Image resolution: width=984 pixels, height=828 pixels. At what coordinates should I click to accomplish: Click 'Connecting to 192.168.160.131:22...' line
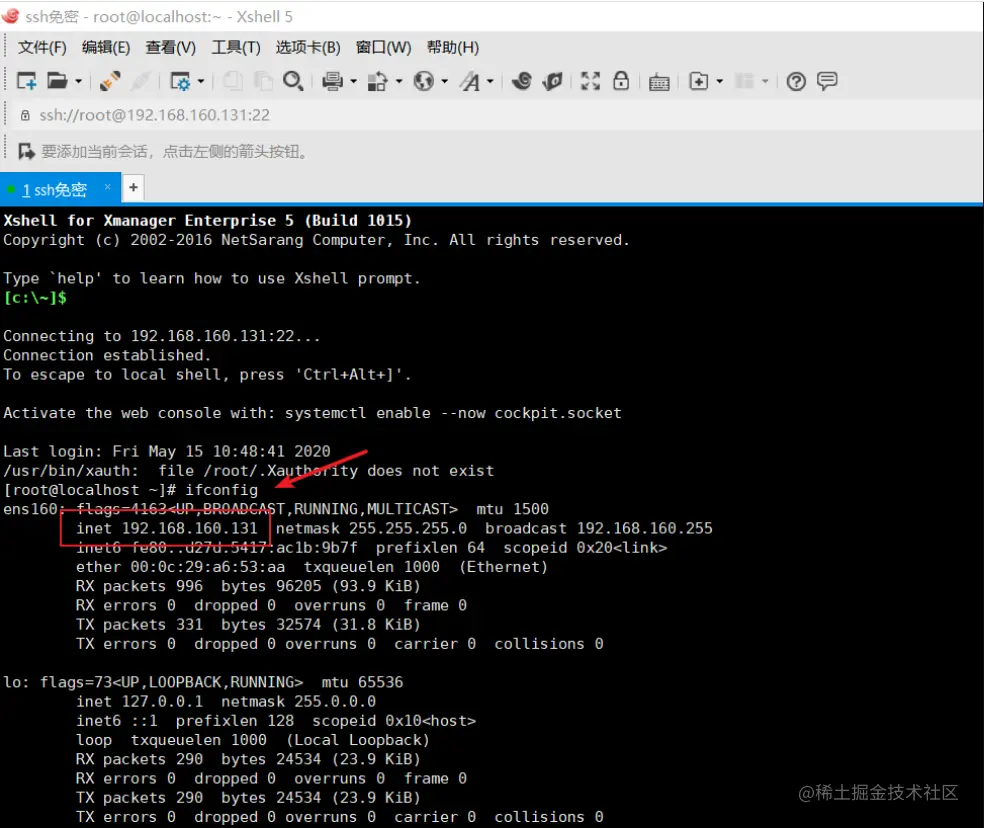tap(162, 336)
